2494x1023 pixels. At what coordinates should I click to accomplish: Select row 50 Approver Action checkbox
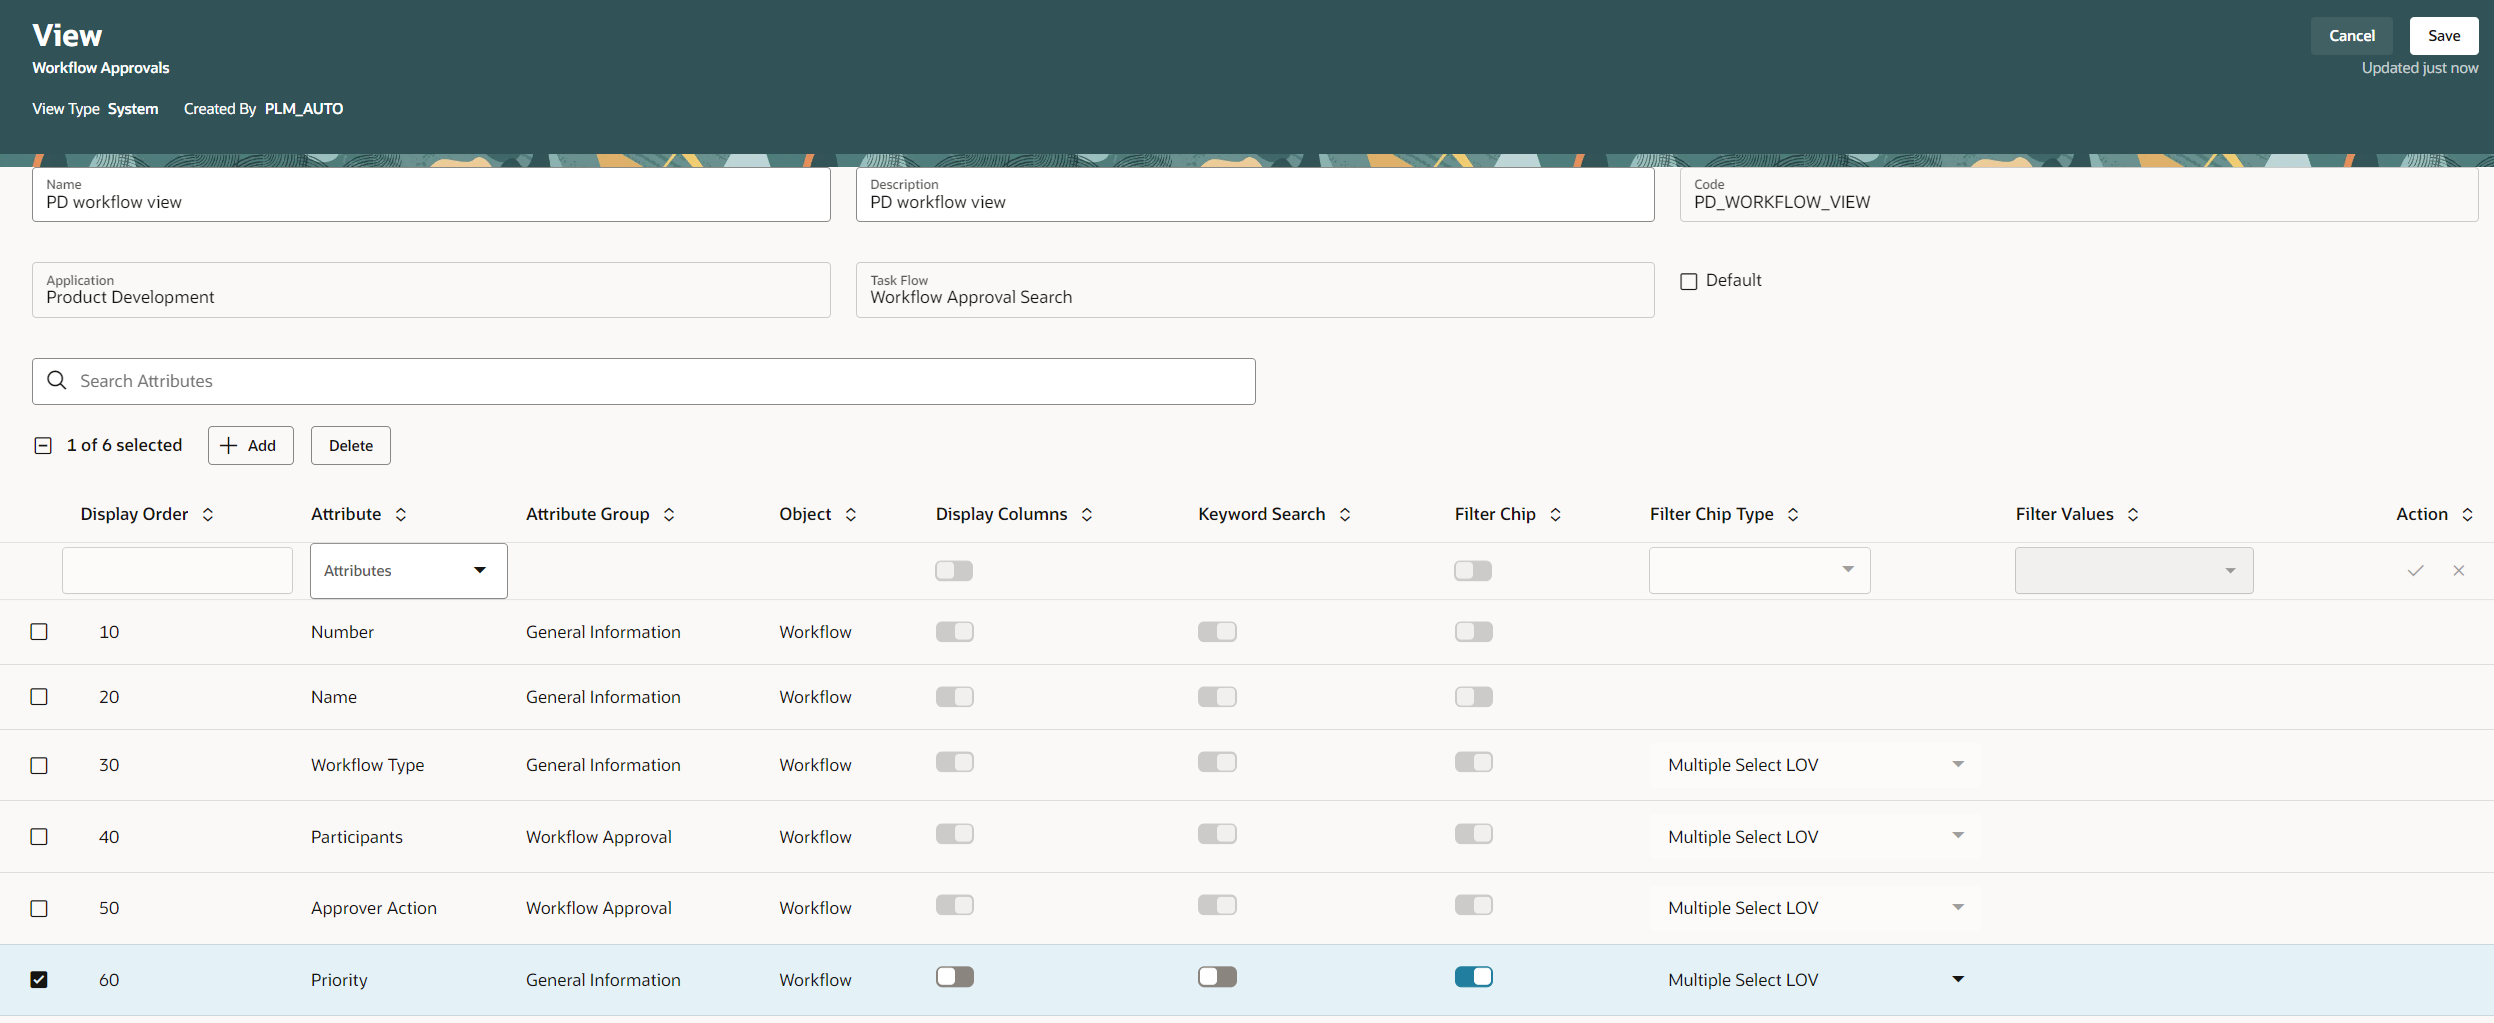pyautogui.click(x=39, y=908)
